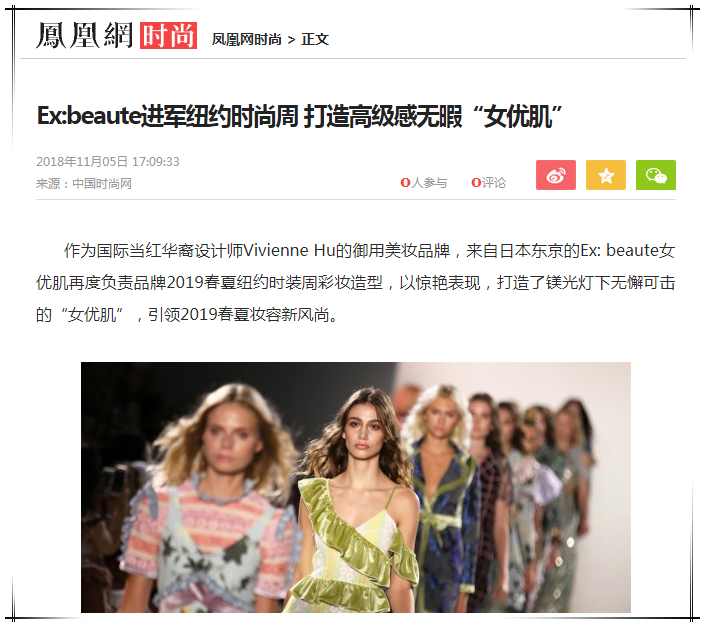
Task: View the 0人参与 participation count
Action: click(x=424, y=182)
